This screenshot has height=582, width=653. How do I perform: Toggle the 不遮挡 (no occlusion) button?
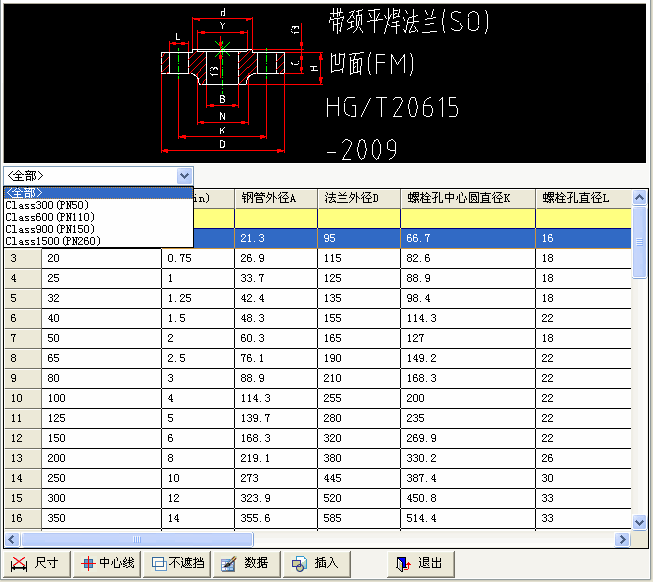pyautogui.click(x=177, y=564)
